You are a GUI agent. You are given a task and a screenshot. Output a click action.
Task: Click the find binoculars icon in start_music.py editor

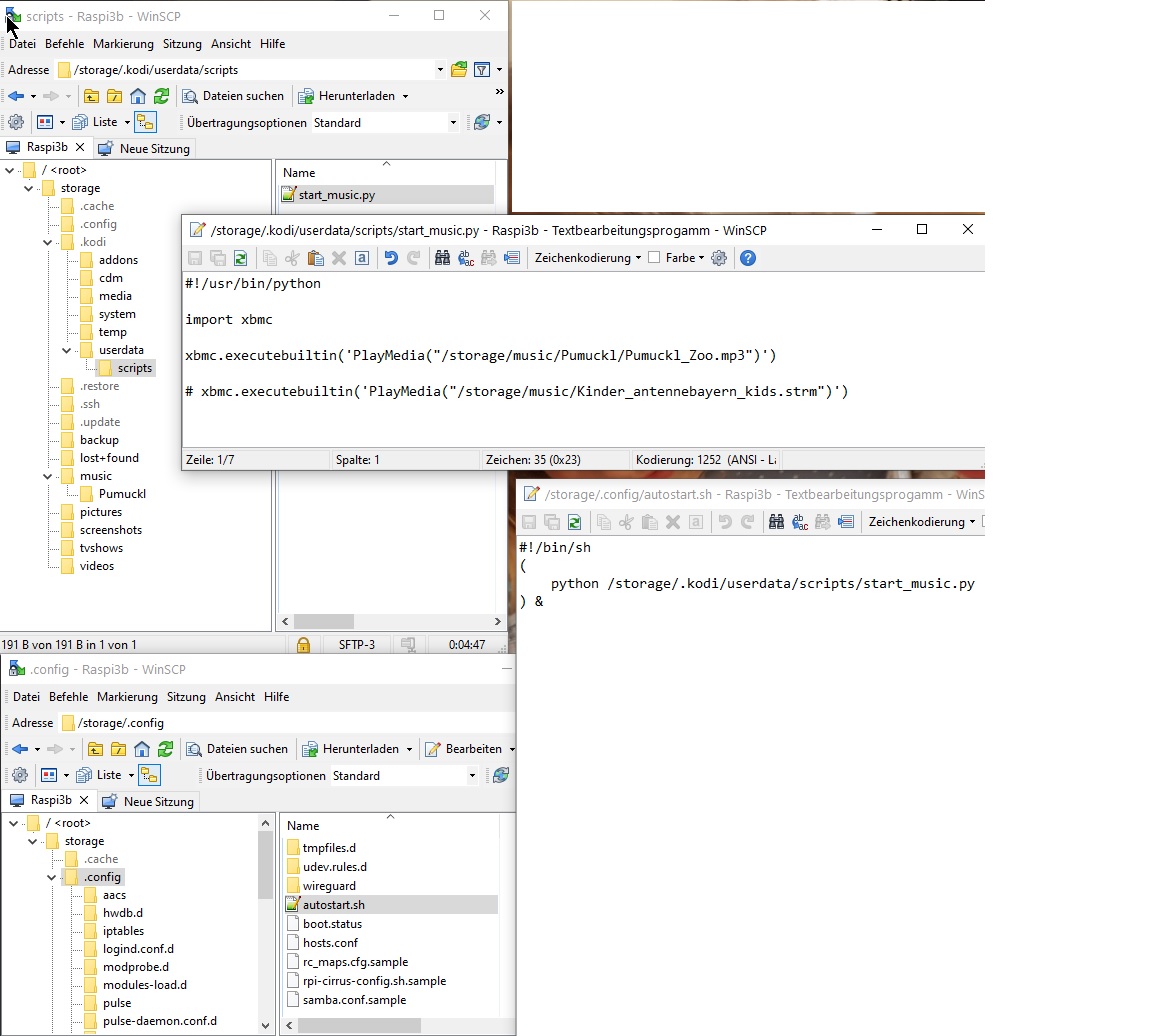point(442,258)
